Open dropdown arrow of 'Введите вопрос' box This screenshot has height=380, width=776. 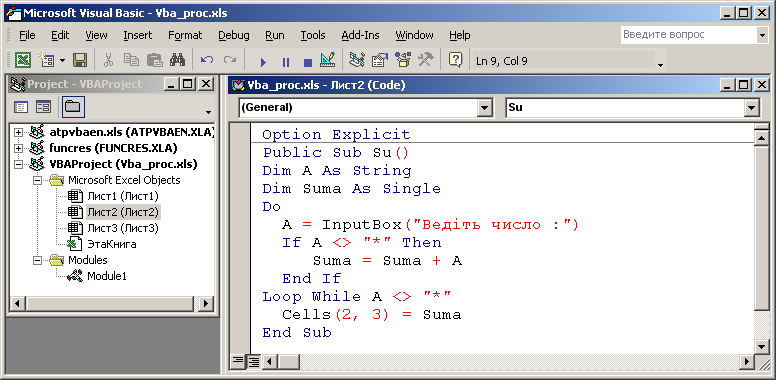point(762,35)
